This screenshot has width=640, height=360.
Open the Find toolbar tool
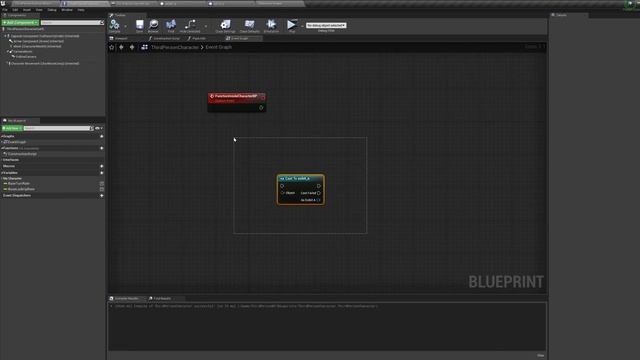click(171, 25)
